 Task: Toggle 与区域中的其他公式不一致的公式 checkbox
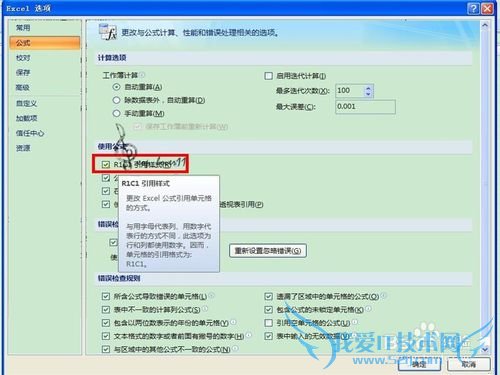tap(106, 349)
